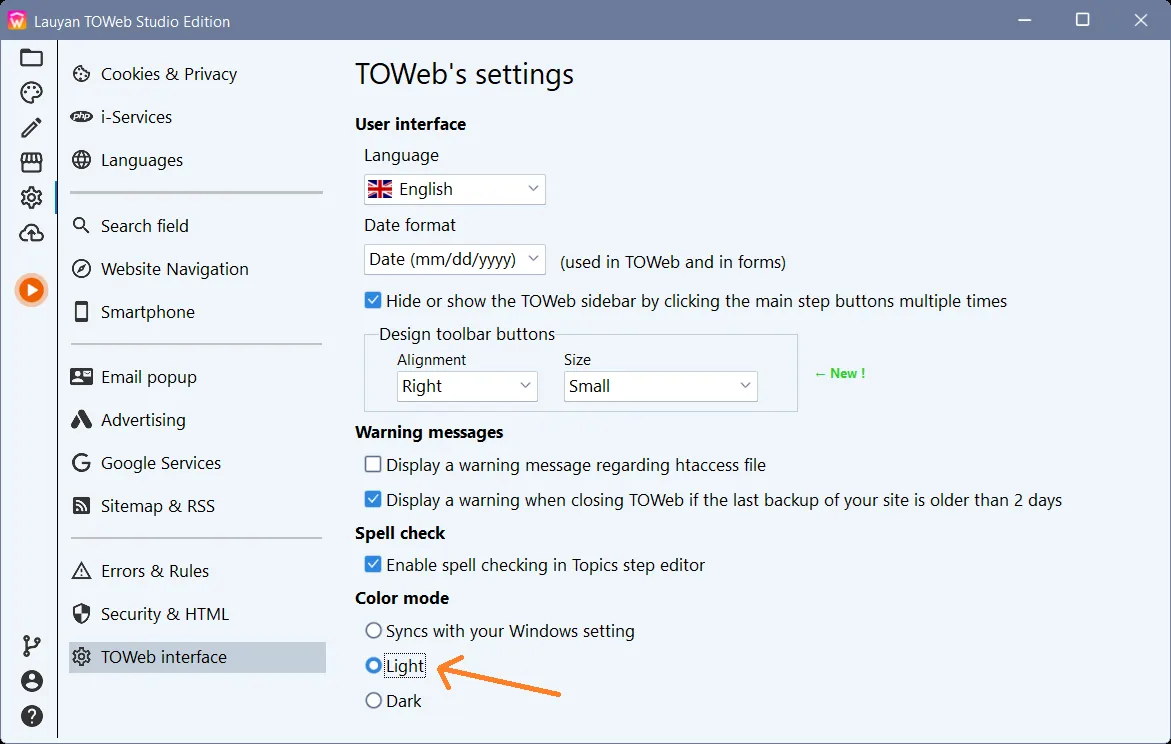The height and width of the screenshot is (744, 1171).
Task: Click the phone icon beside Smartphone
Action: click(81, 311)
